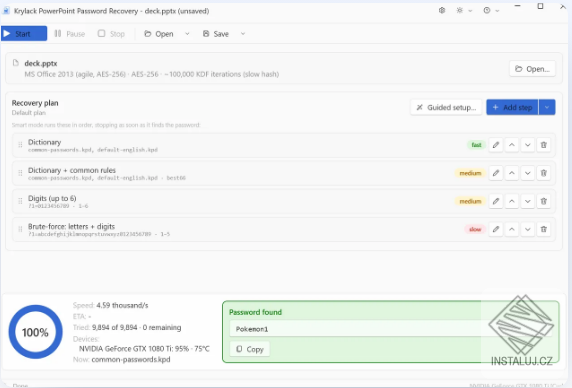Move Brute-force letters + digits step up
The width and height of the screenshot is (572, 388).
click(x=512, y=229)
